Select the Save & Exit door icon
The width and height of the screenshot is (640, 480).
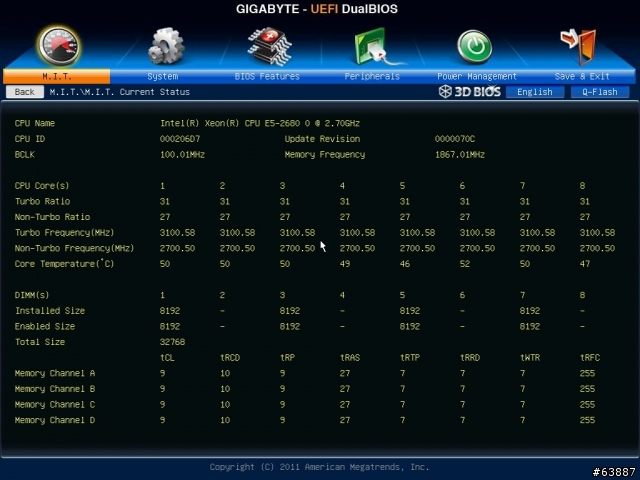pyautogui.click(x=578, y=46)
